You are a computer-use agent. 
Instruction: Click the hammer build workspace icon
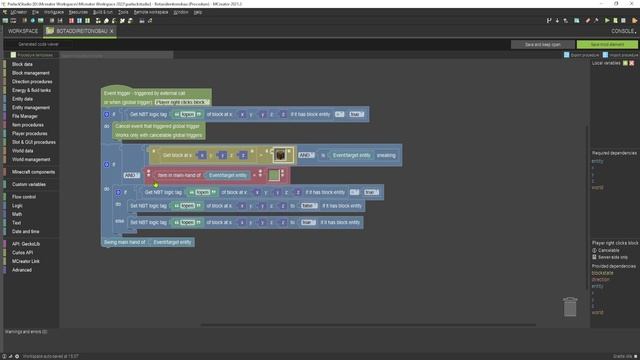(596, 20)
